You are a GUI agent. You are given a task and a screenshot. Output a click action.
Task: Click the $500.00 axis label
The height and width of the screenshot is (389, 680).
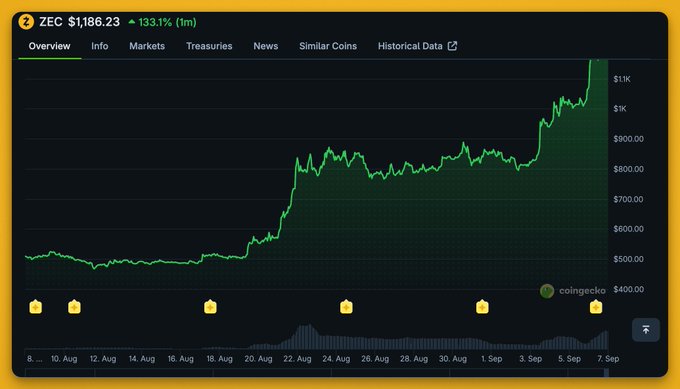[x=628, y=259]
